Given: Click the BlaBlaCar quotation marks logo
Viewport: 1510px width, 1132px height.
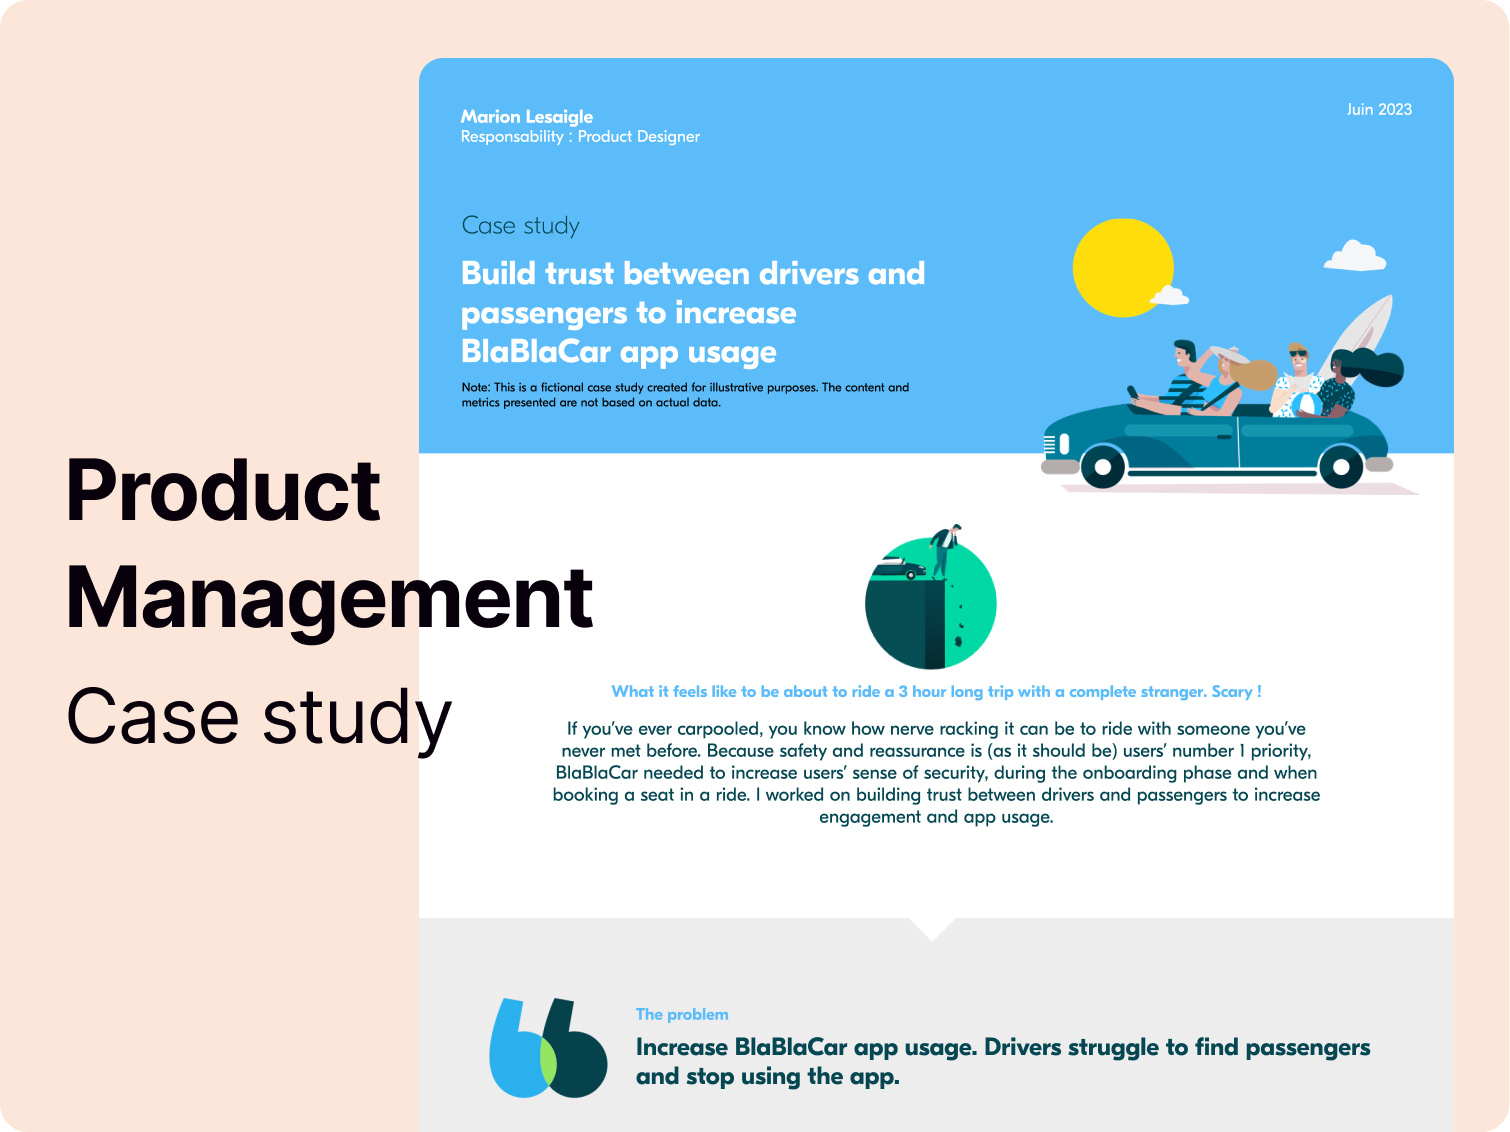Looking at the screenshot, I should (x=548, y=1050).
